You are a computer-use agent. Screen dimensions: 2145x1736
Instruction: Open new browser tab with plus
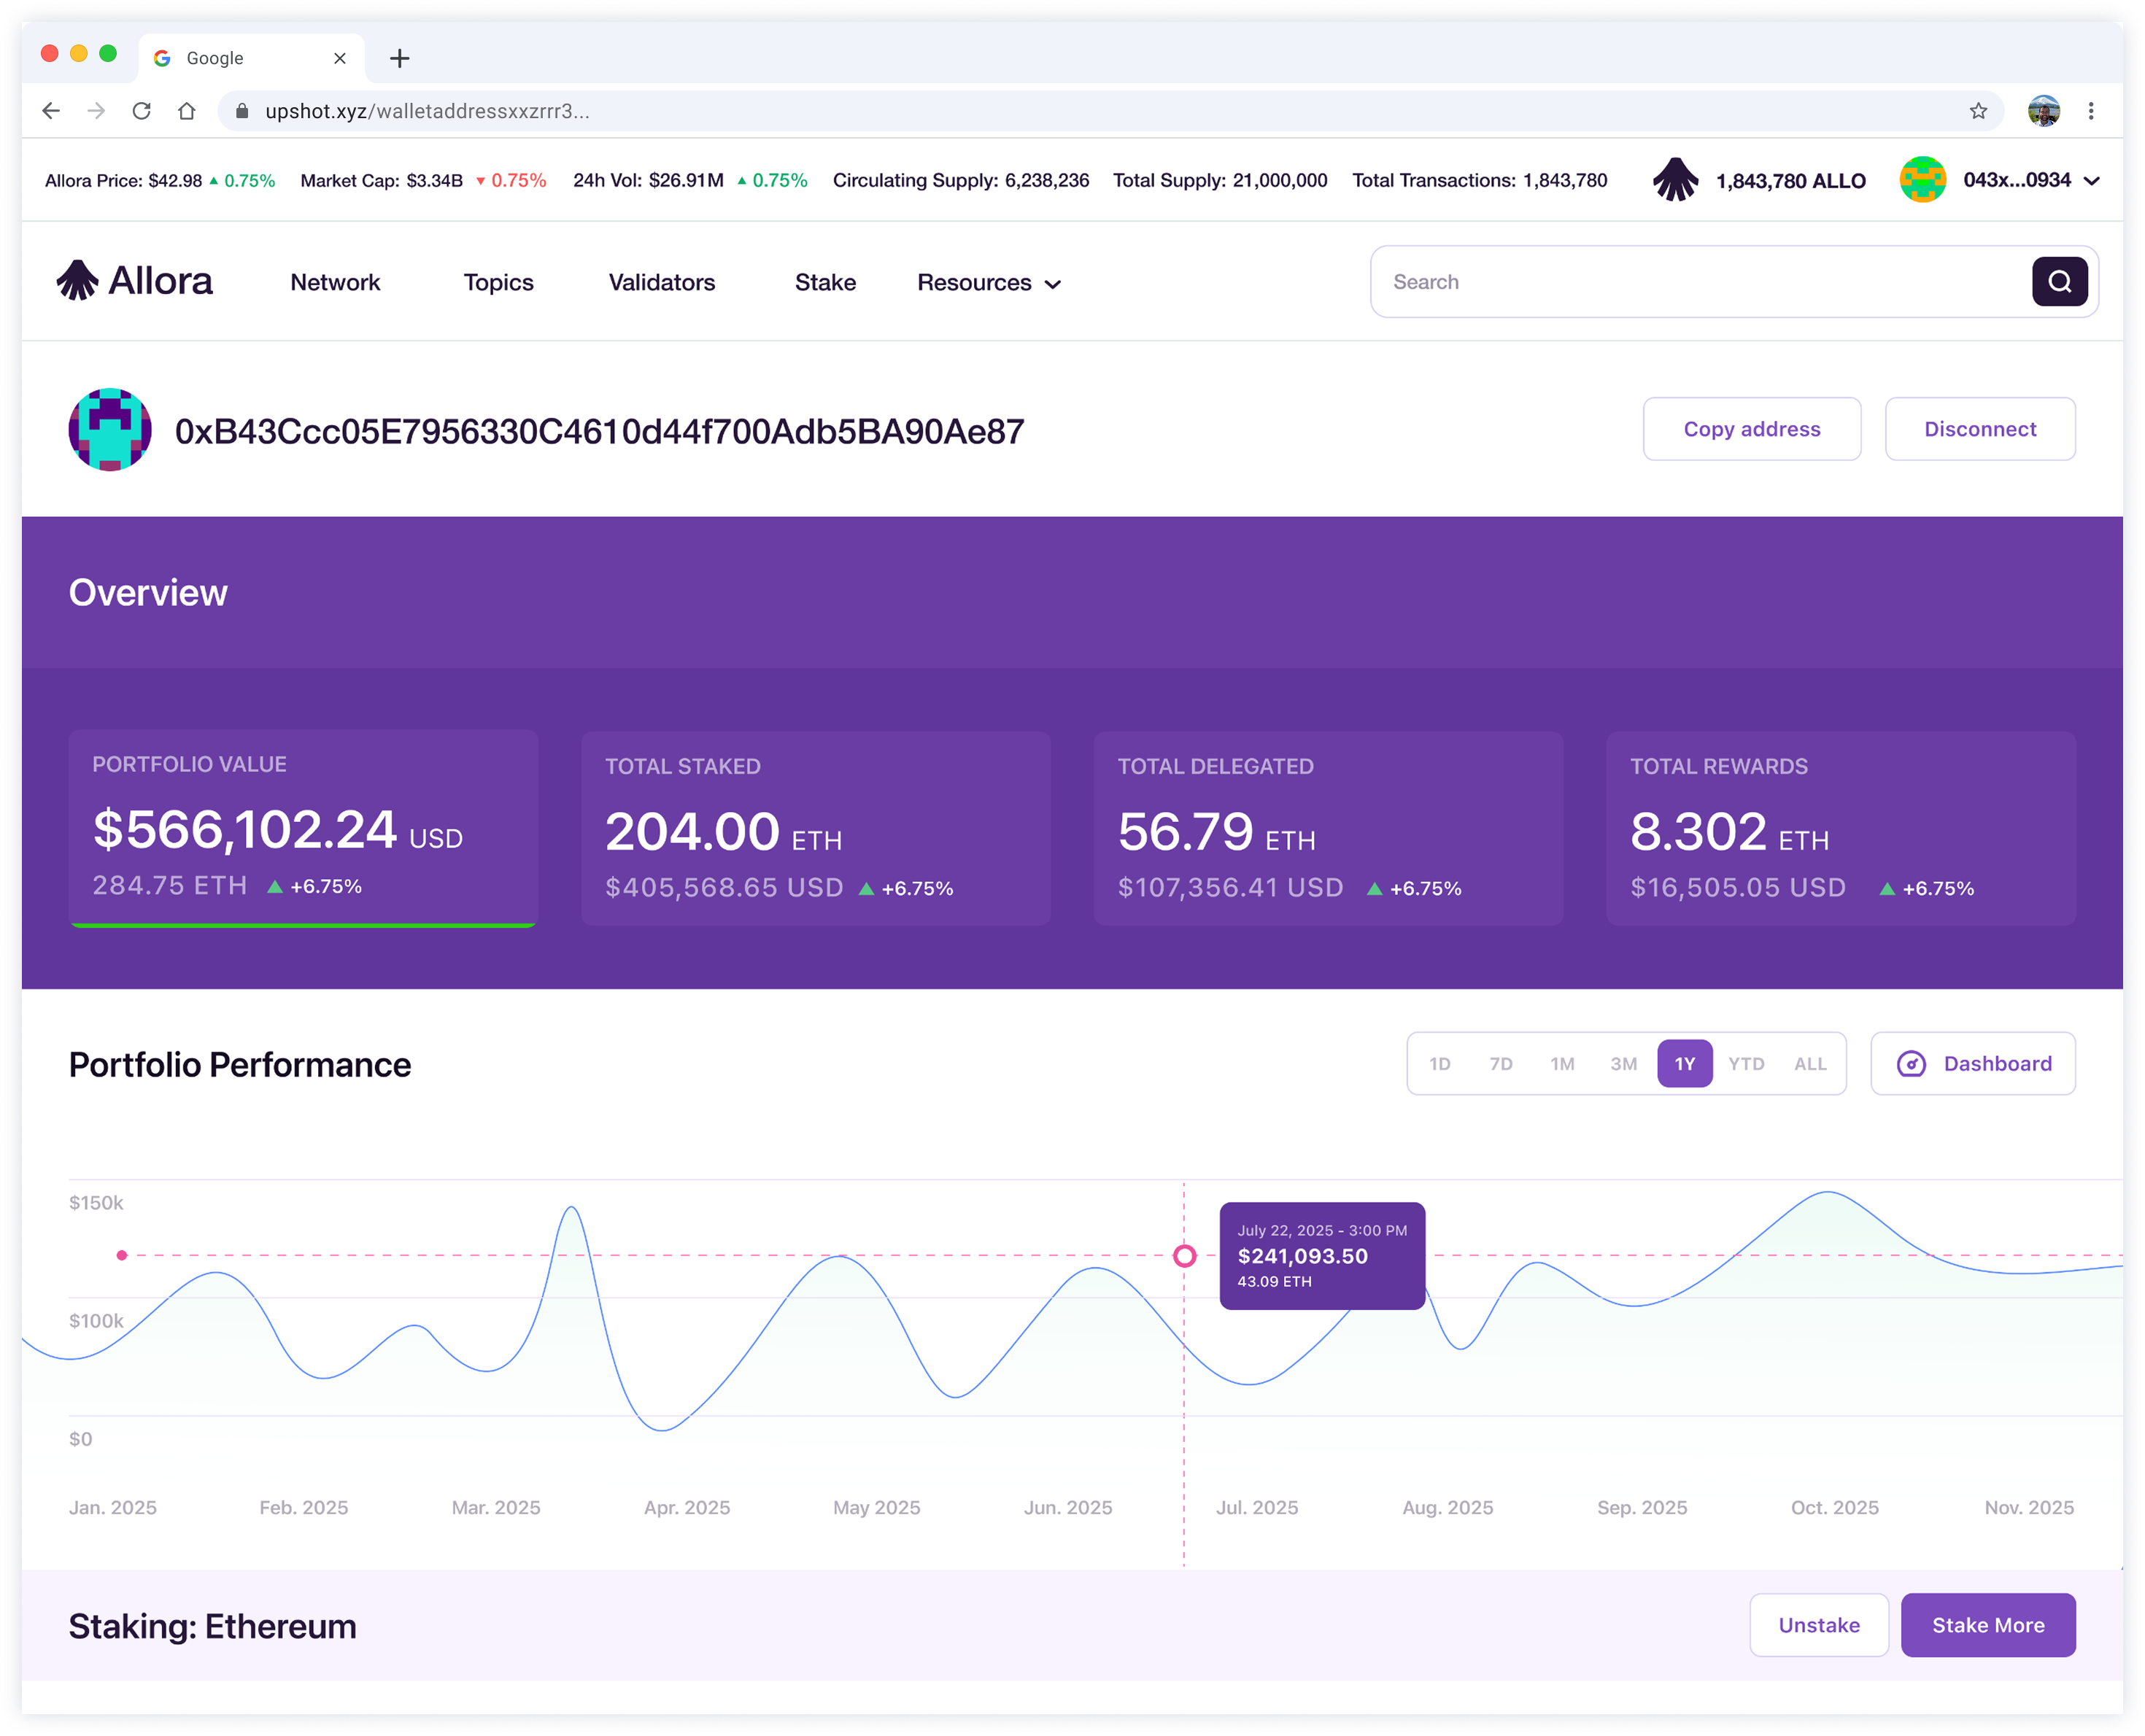(x=399, y=58)
